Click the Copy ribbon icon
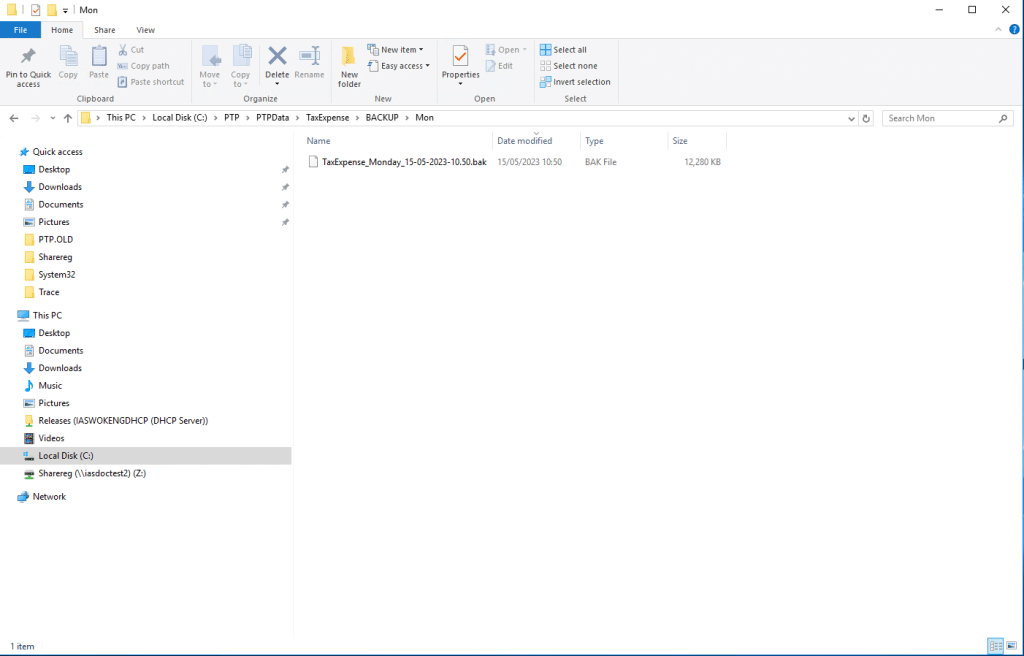Screen dimensions: 1024x656 point(68,56)
